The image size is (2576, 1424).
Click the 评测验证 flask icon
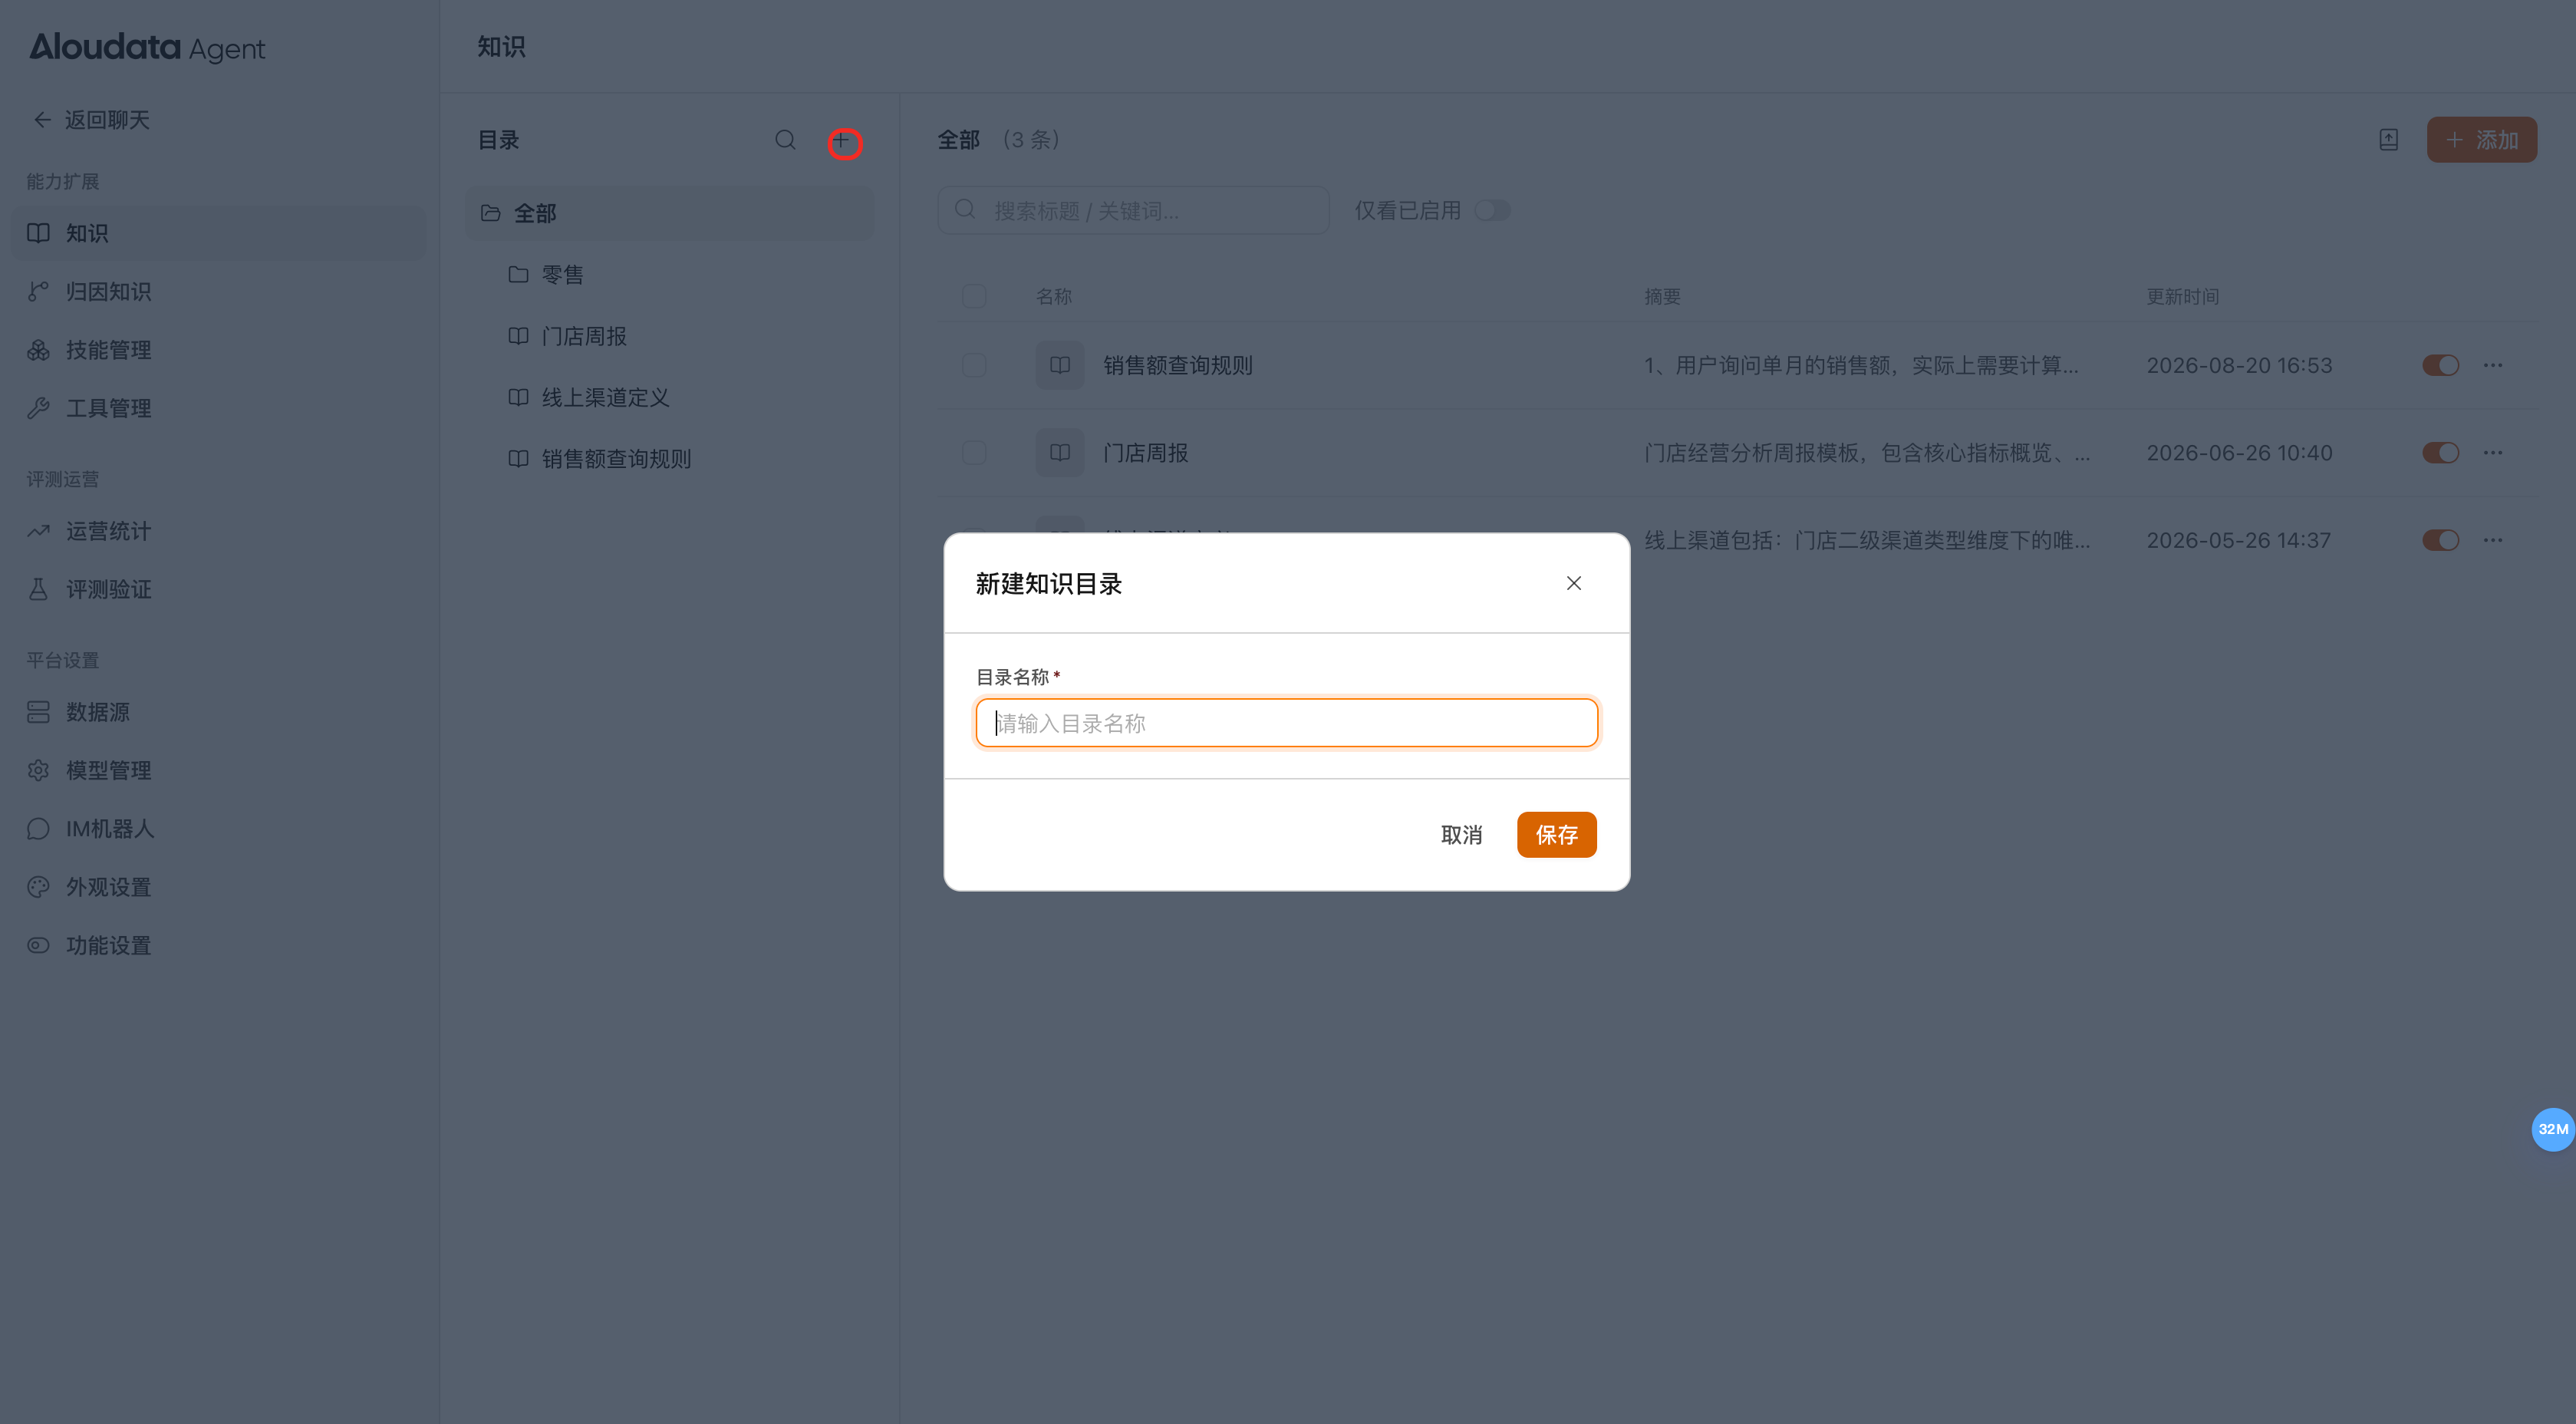coord(38,589)
